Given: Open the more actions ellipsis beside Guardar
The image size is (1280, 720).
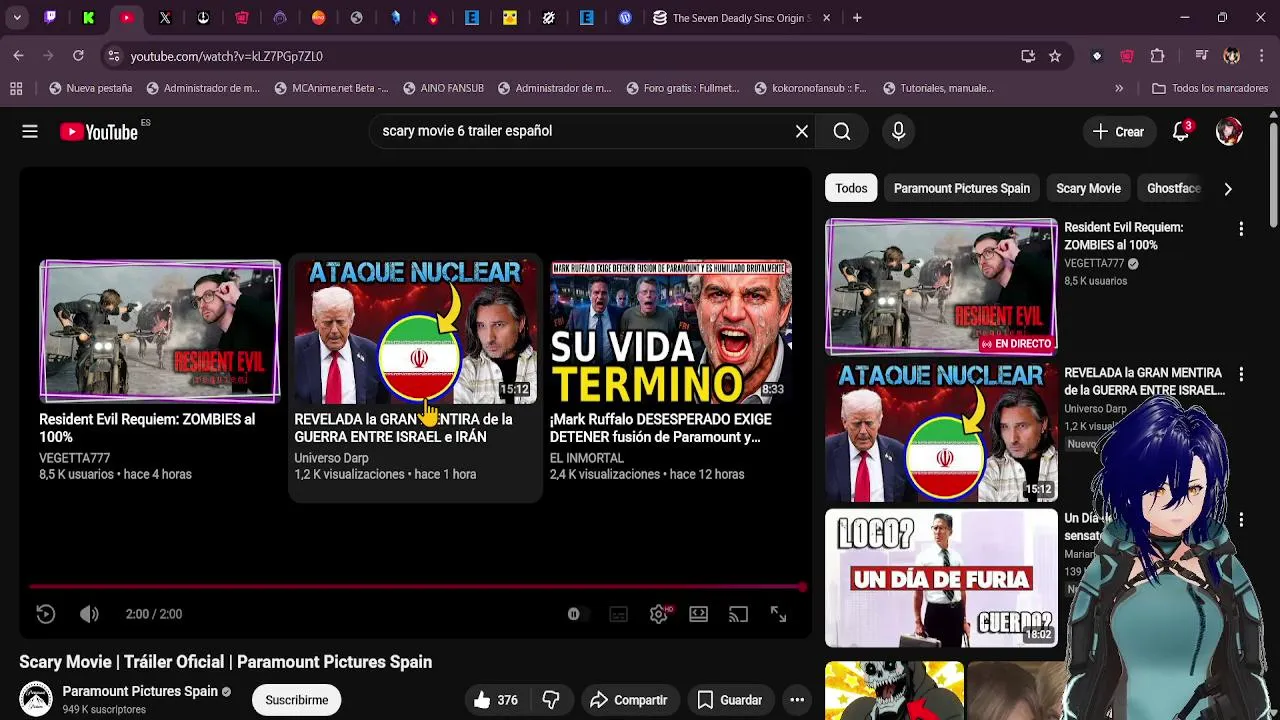Looking at the screenshot, I should 797,700.
